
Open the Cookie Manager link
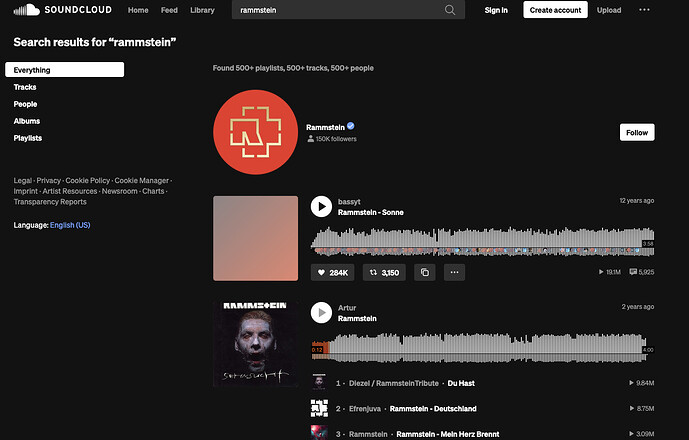[x=141, y=181]
